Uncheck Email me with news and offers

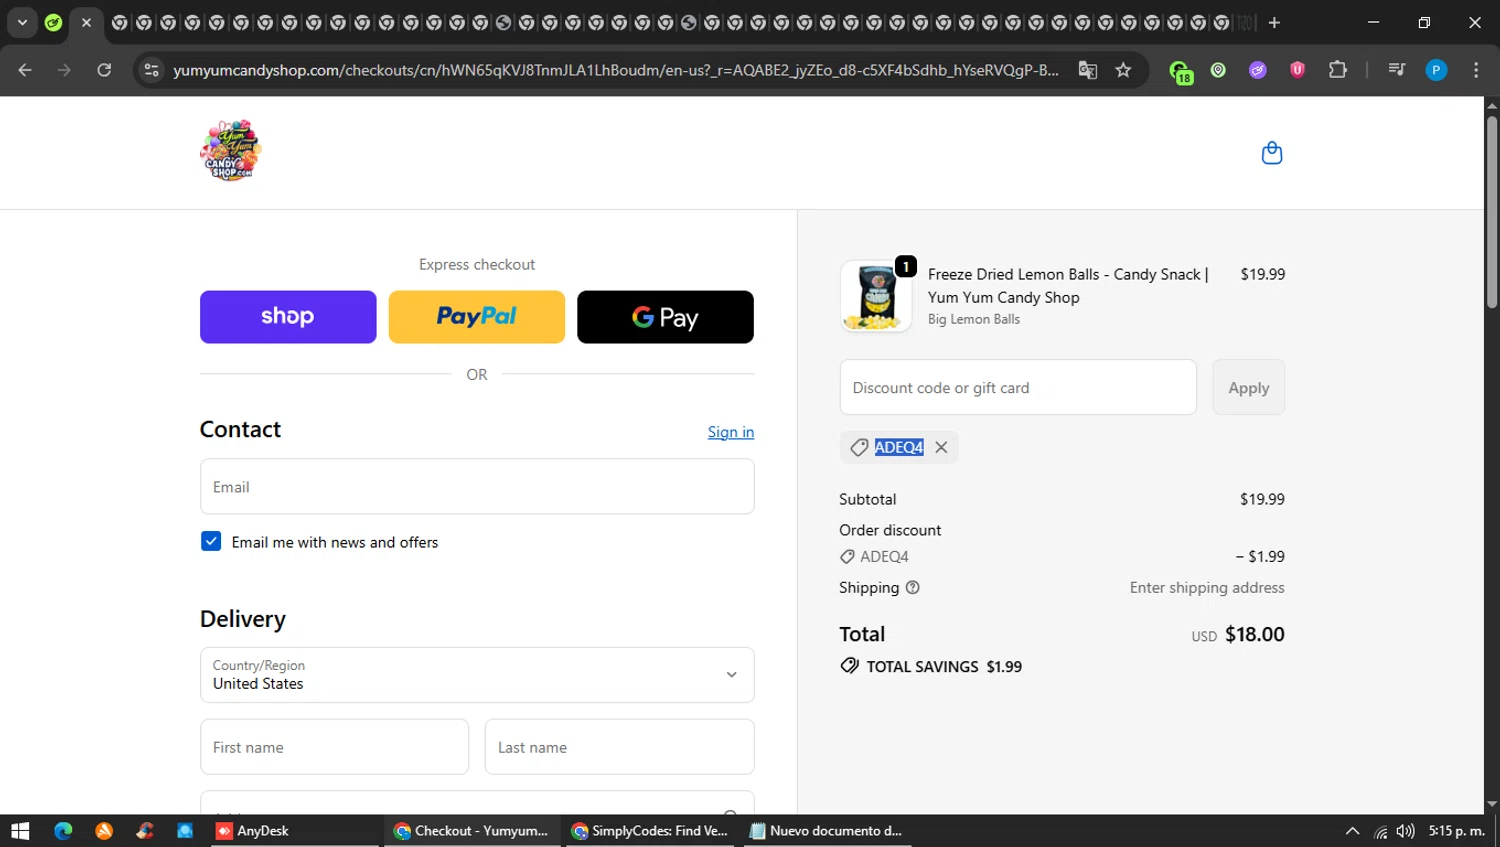211,541
